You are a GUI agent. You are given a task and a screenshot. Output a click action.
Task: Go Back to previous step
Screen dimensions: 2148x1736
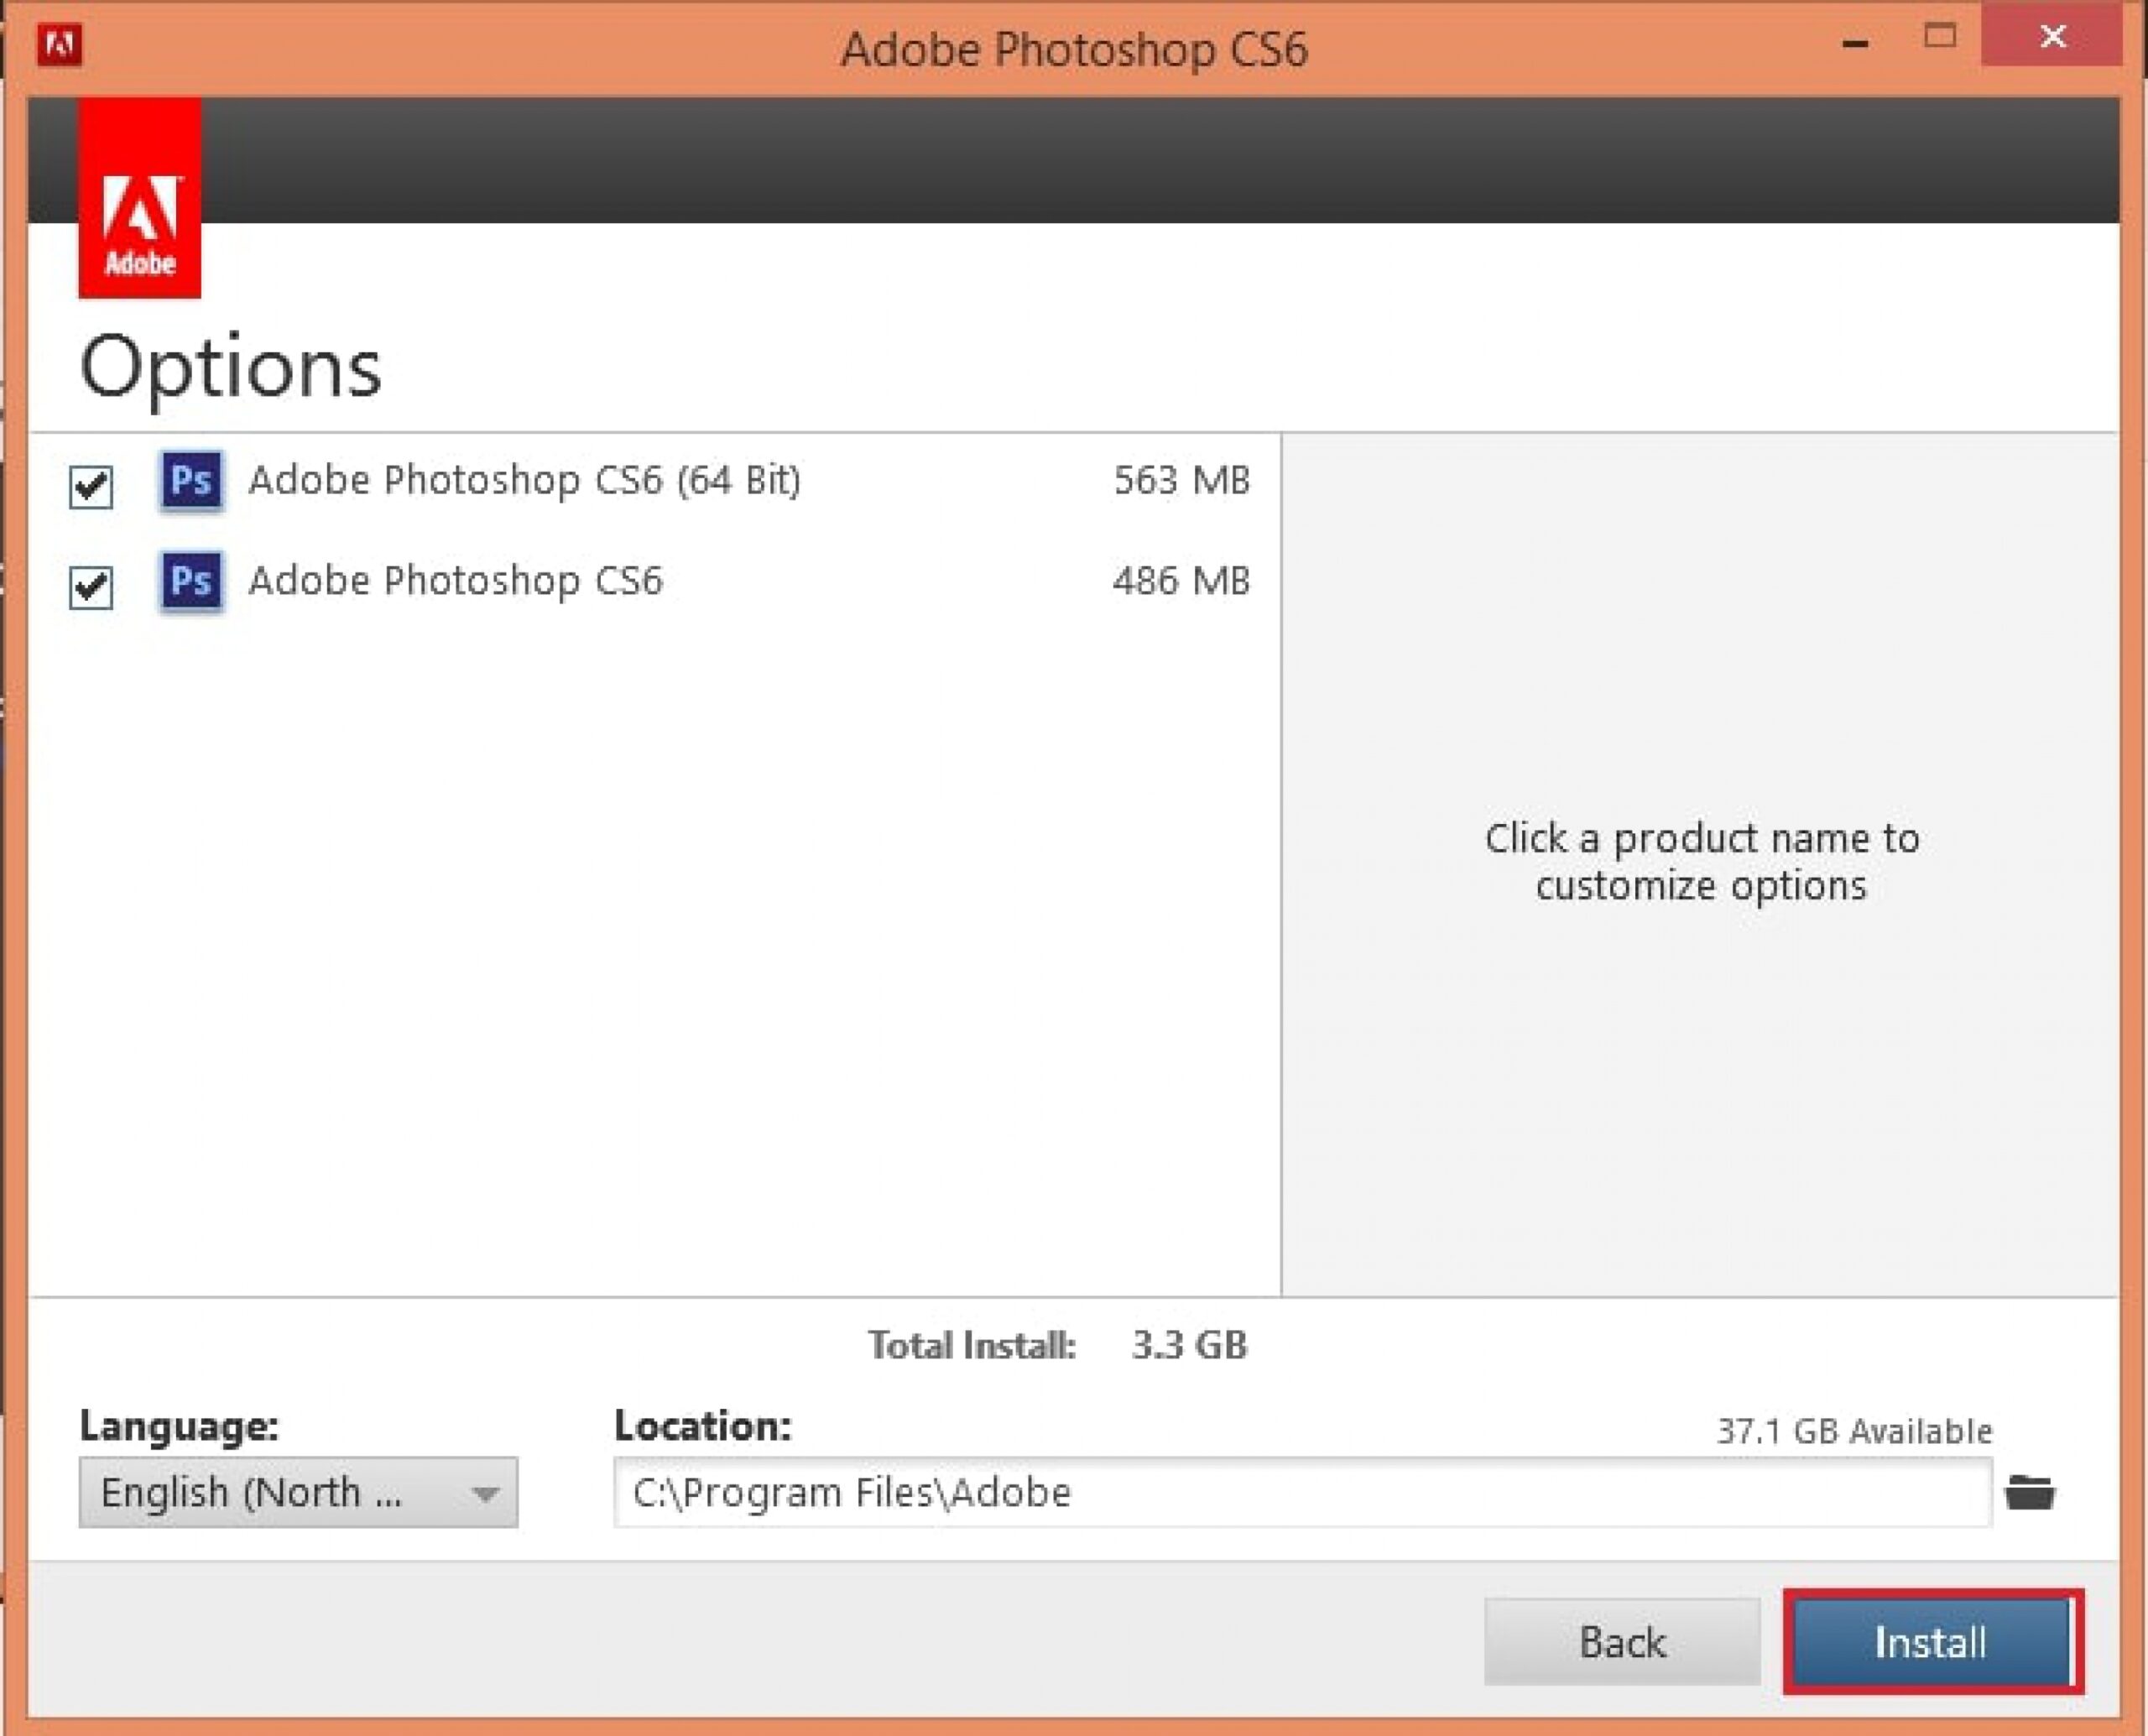pos(1621,1642)
